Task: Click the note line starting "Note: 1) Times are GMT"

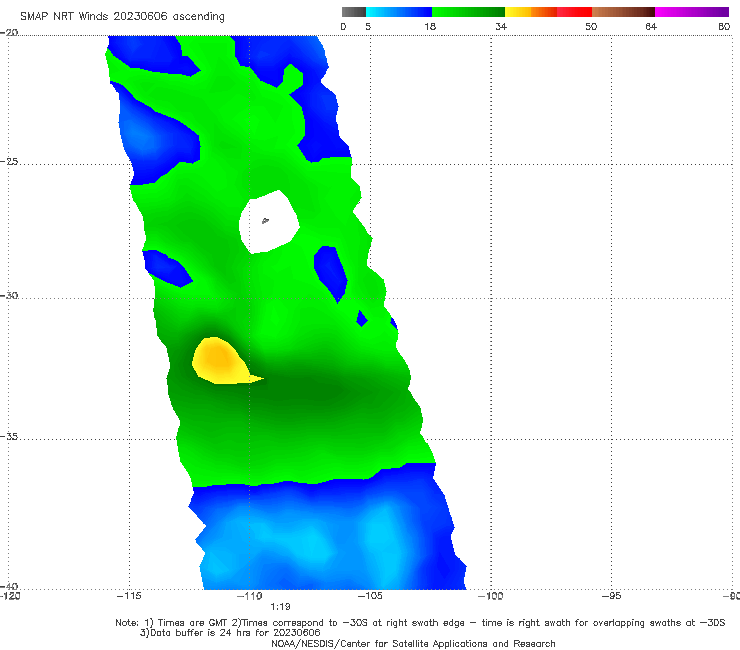Action: pyautogui.click(x=420, y=623)
